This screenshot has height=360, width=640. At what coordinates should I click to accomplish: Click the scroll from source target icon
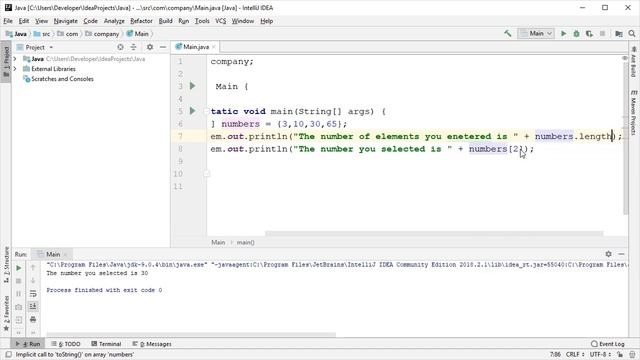pyautogui.click(x=120, y=47)
